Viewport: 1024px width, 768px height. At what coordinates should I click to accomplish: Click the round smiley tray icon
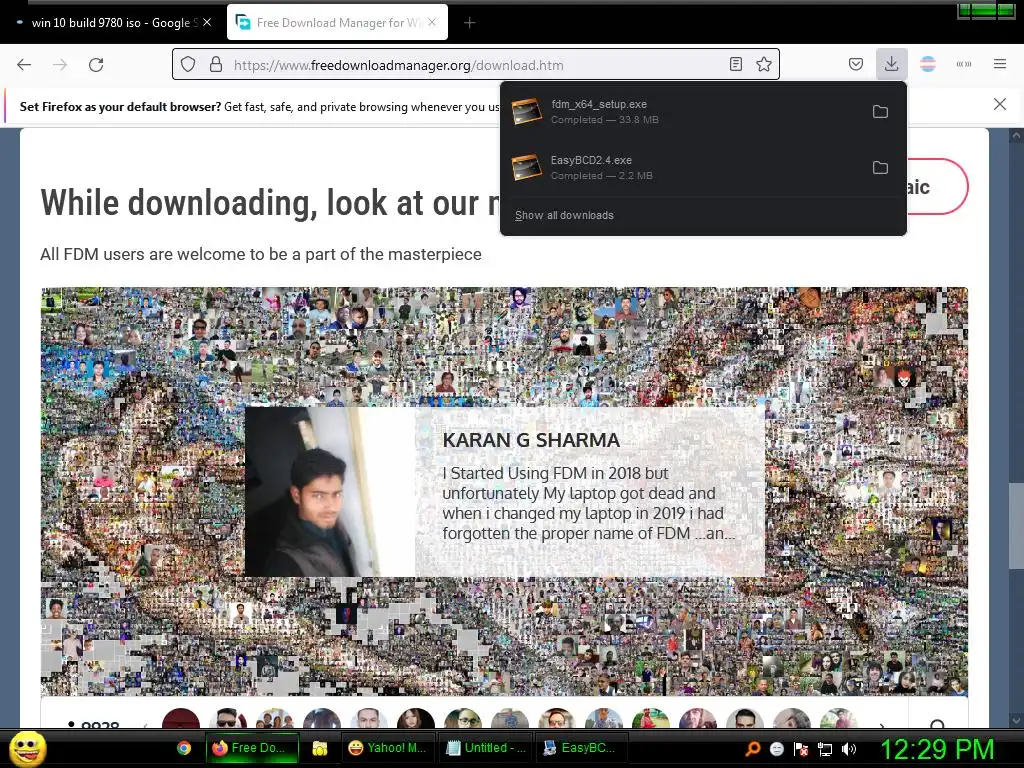(776, 749)
